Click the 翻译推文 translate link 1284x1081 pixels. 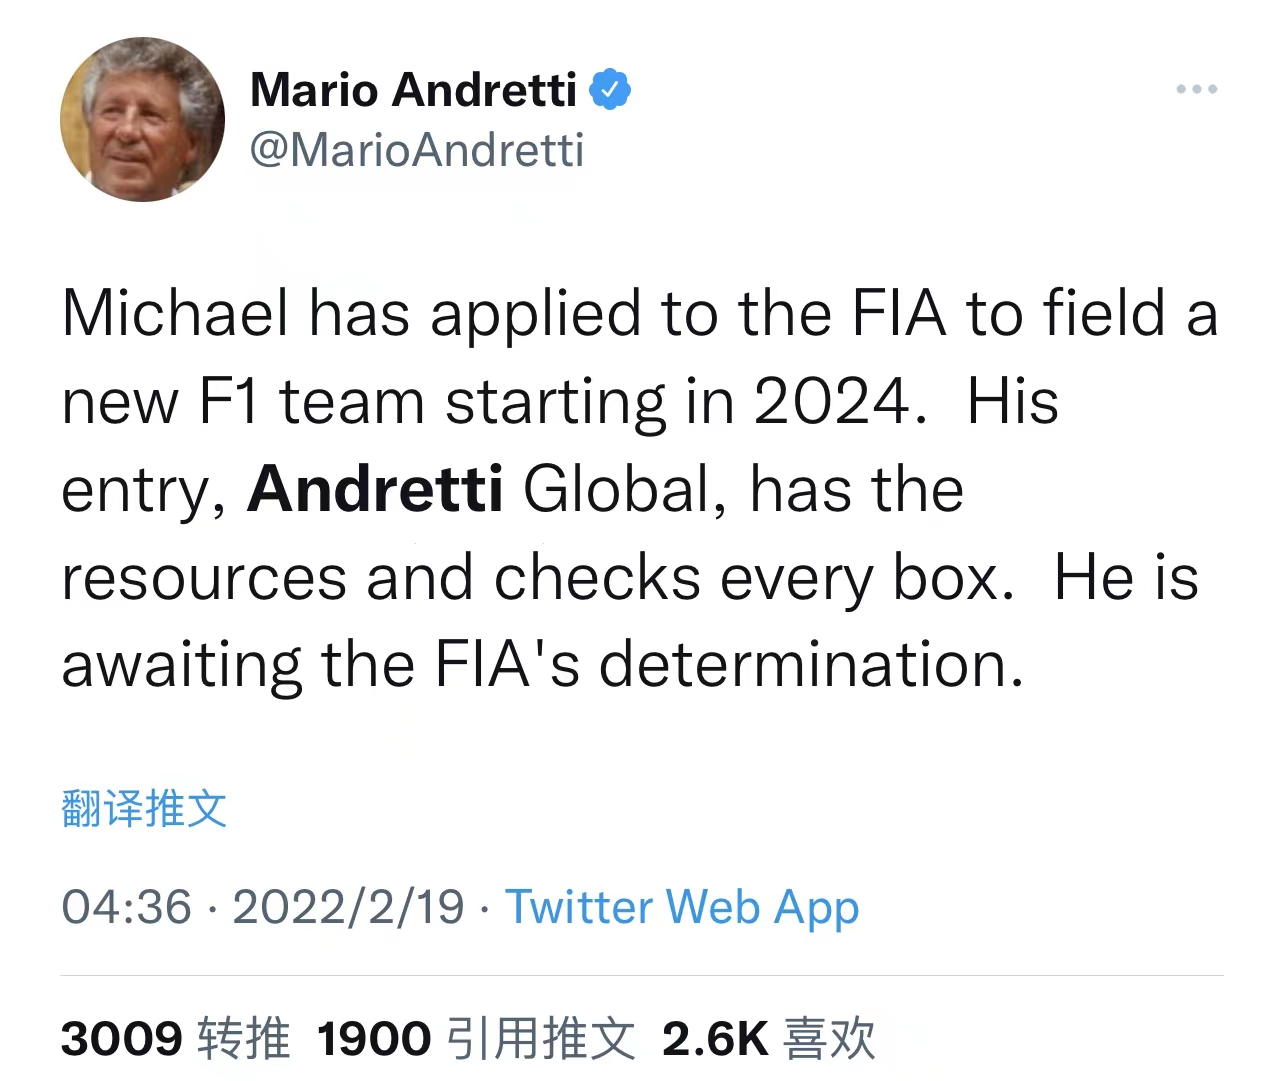144,808
